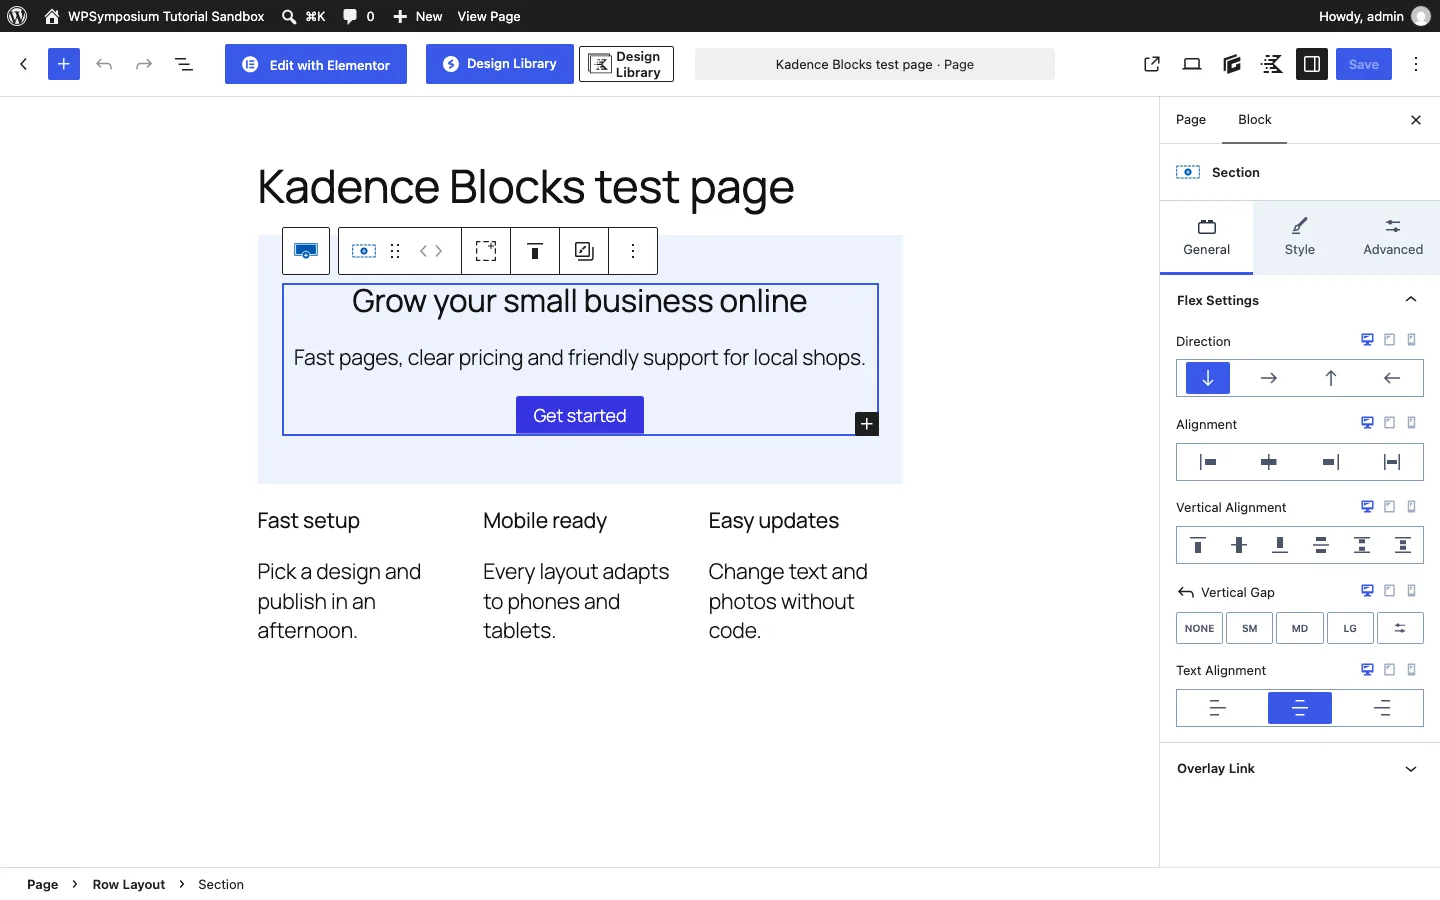Viewport: 1440px width, 900px height.
Task: Switch to the Page tab
Action: pyautogui.click(x=1191, y=120)
